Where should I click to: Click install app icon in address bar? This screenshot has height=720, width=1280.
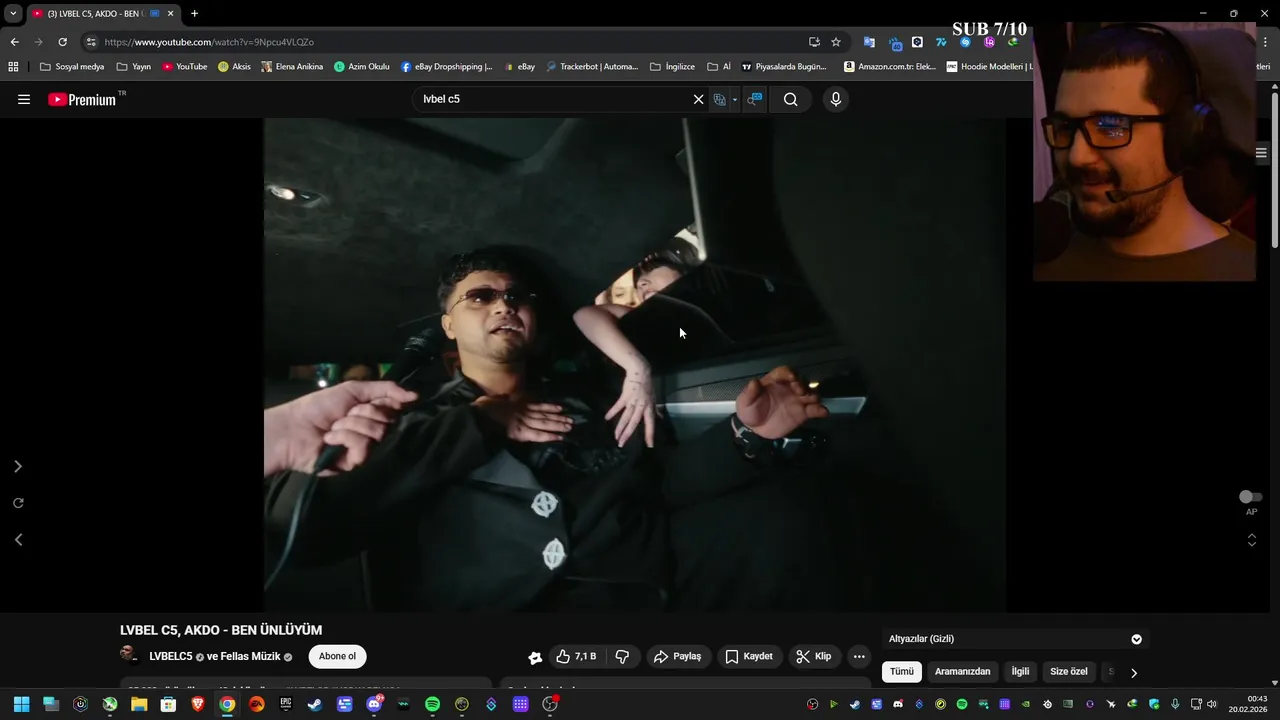coord(814,42)
